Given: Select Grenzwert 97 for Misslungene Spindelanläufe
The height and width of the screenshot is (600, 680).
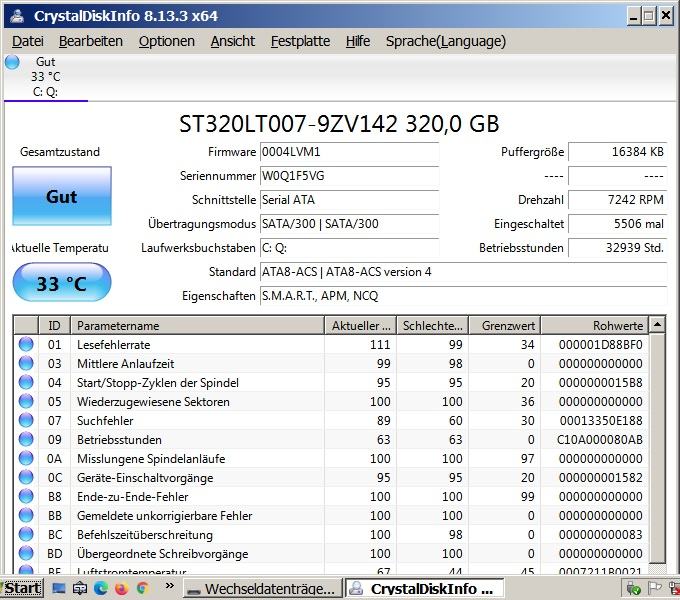Looking at the screenshot, I should (527, 459).
